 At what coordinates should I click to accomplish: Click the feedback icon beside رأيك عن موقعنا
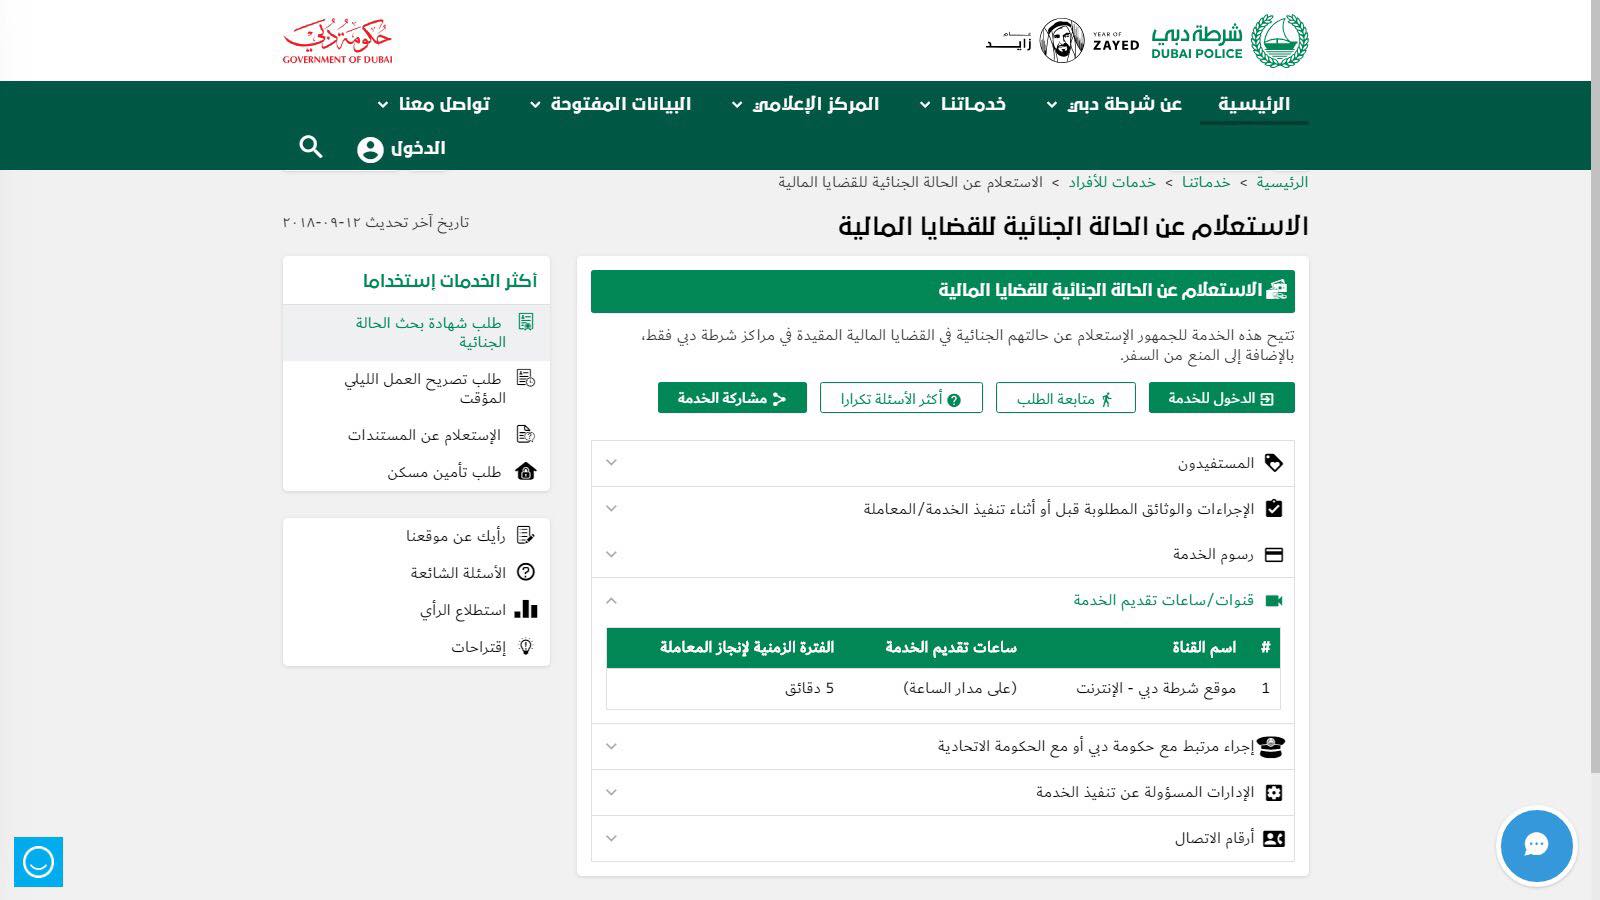(526, 535)
